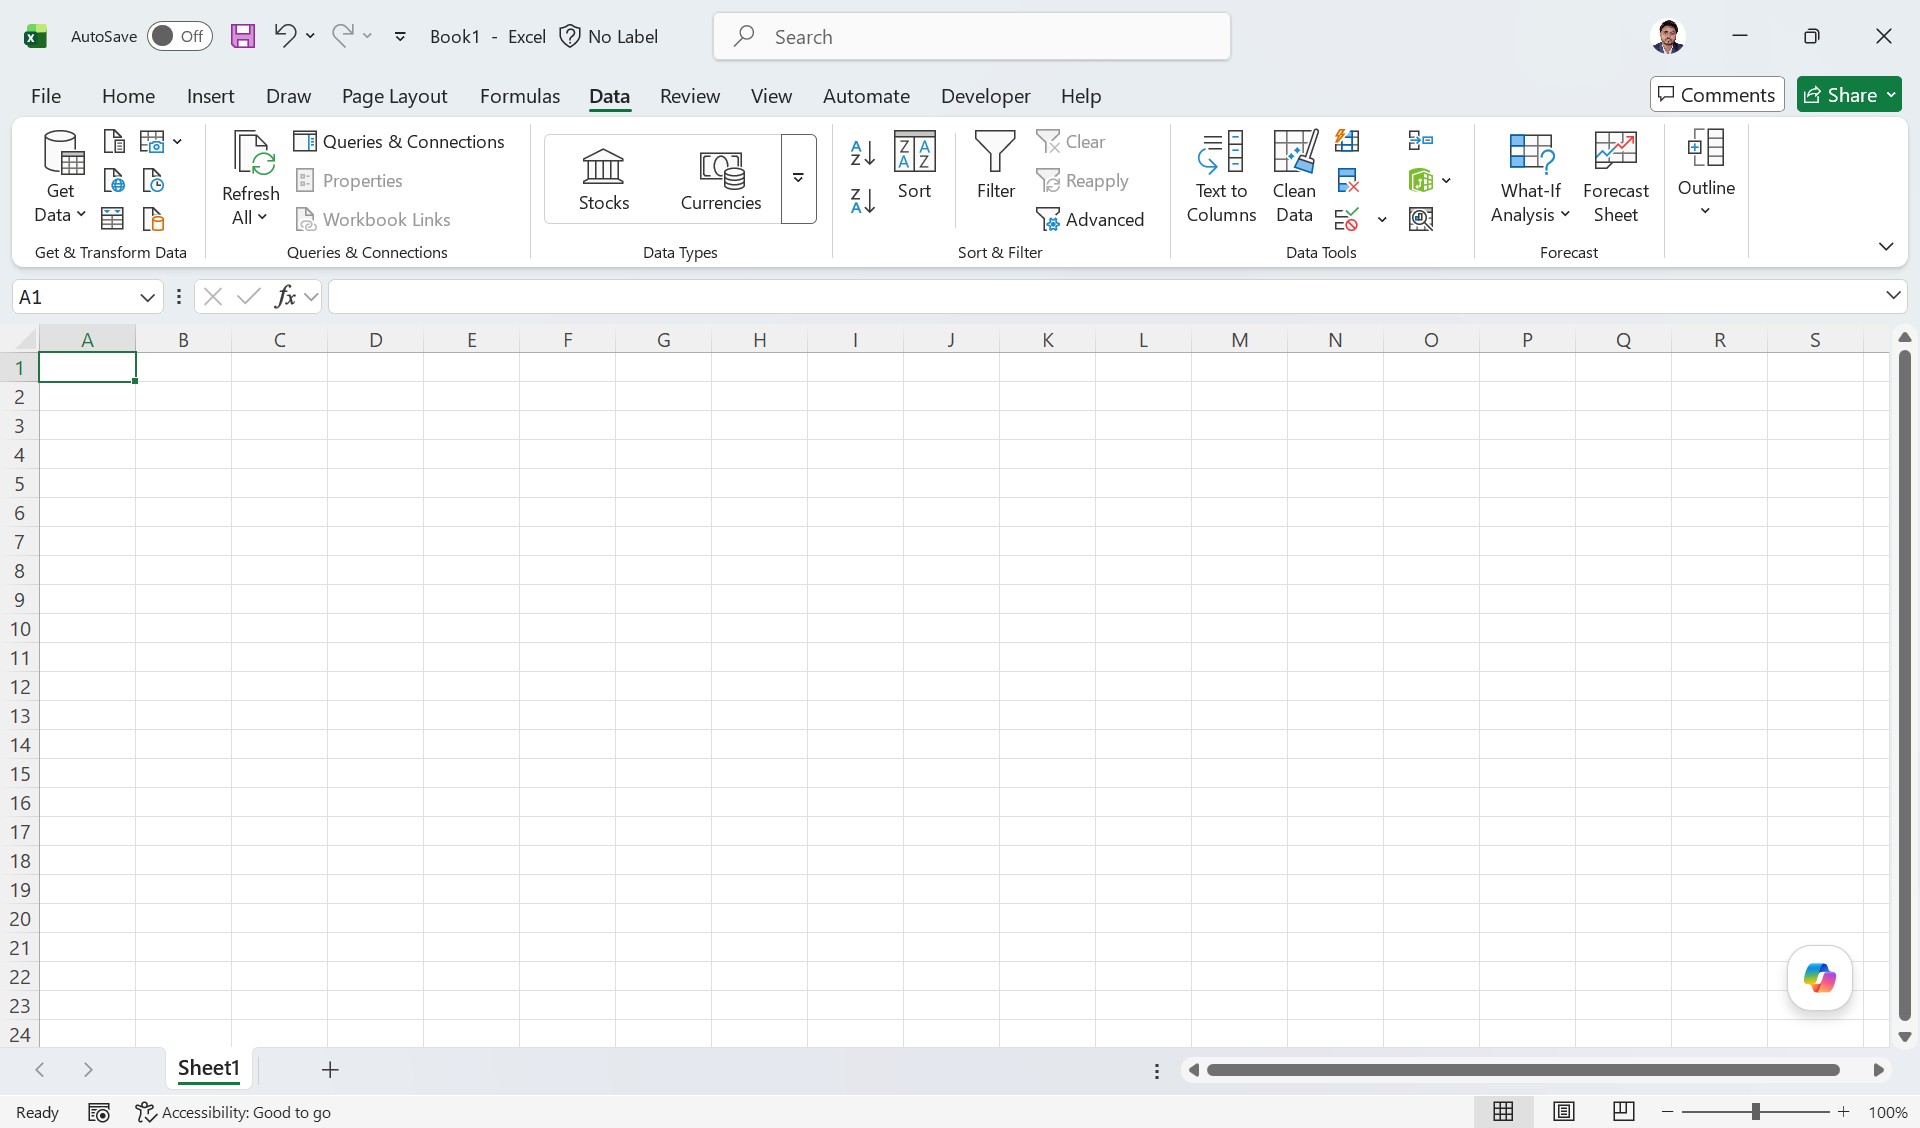Viewport: 1920px width, 1128px height.
Task: Click the Remove Duplicates icon
Action: (1347, 180)
